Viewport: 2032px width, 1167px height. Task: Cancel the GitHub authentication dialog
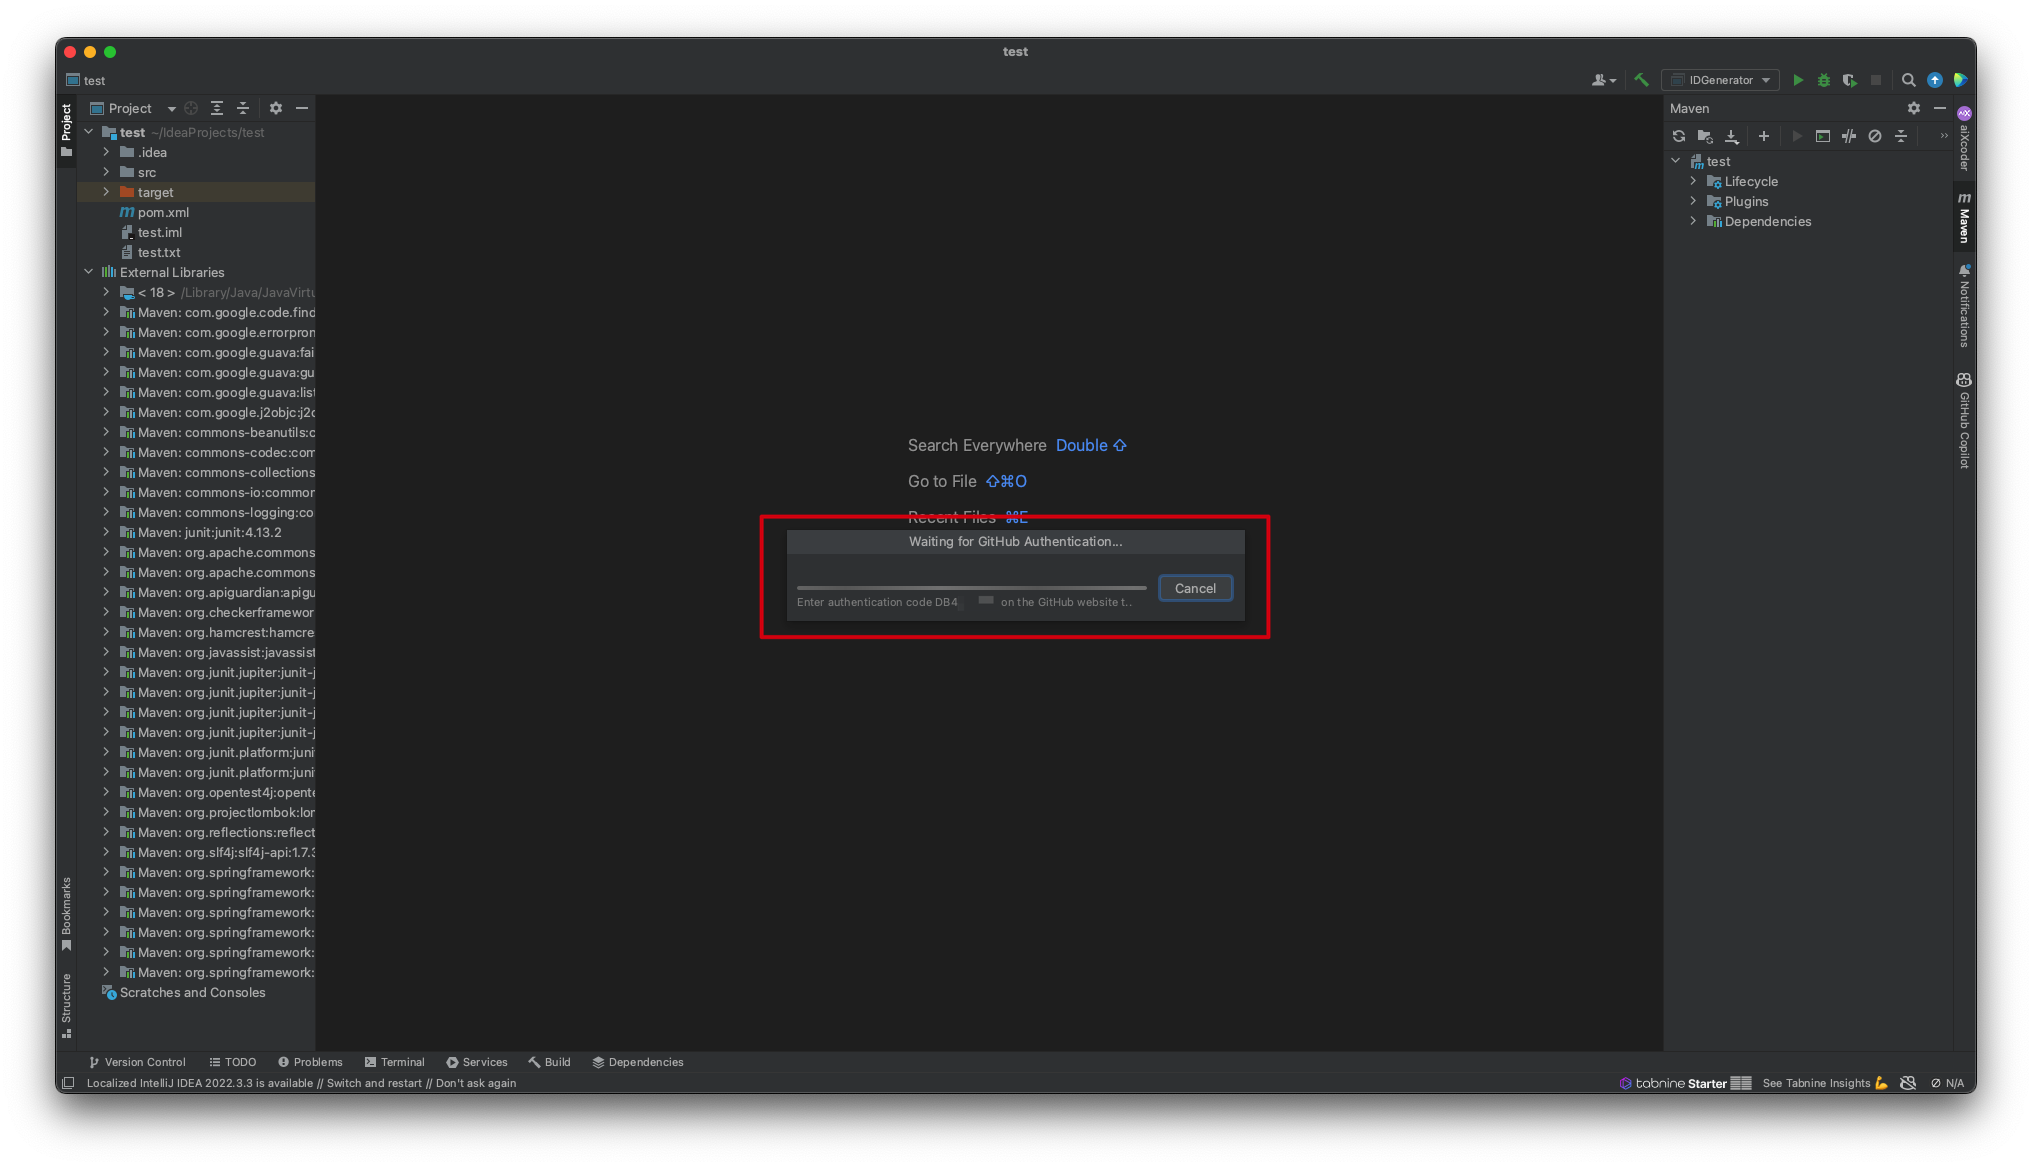click(x=1195, y=588)
